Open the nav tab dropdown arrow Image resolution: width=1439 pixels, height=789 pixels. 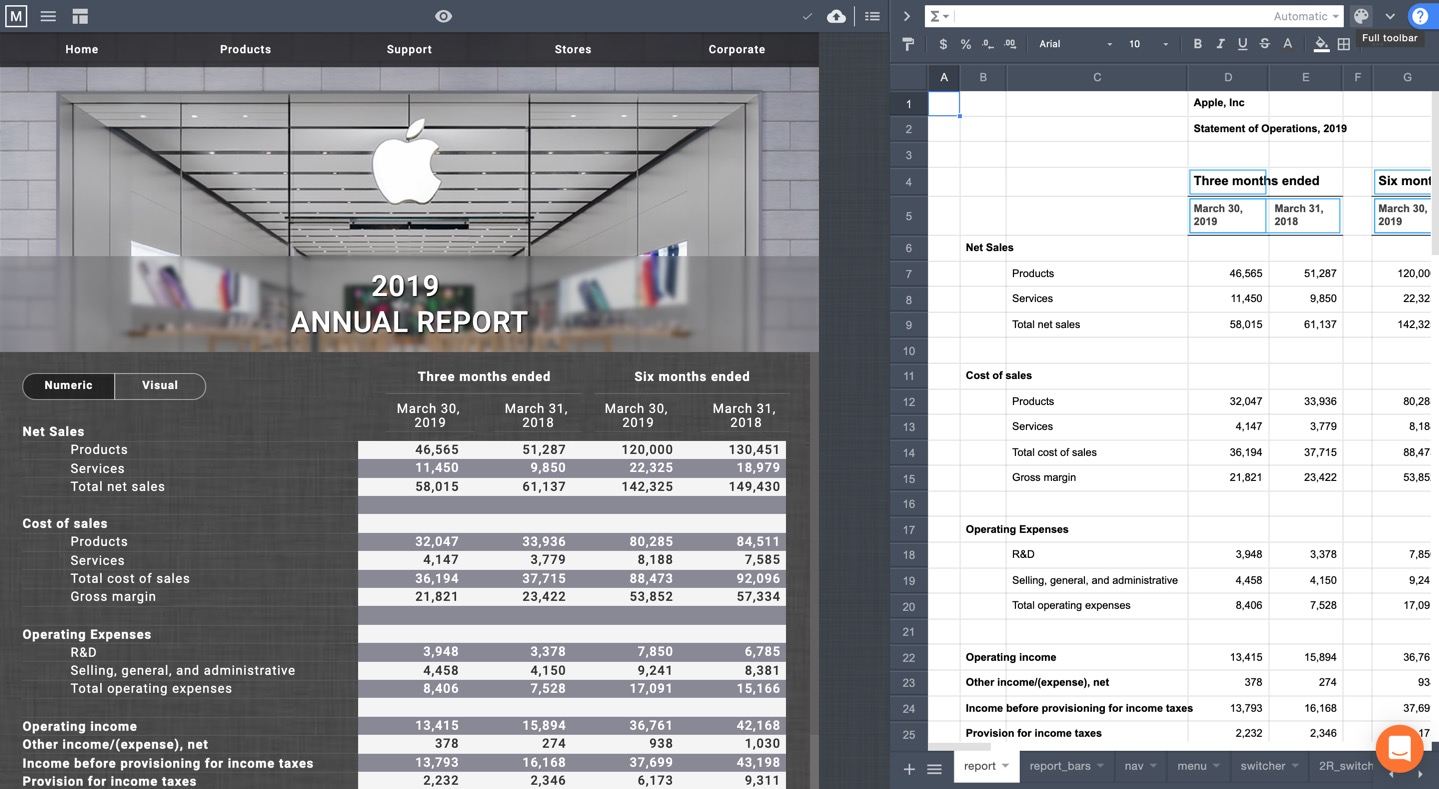1152,766
